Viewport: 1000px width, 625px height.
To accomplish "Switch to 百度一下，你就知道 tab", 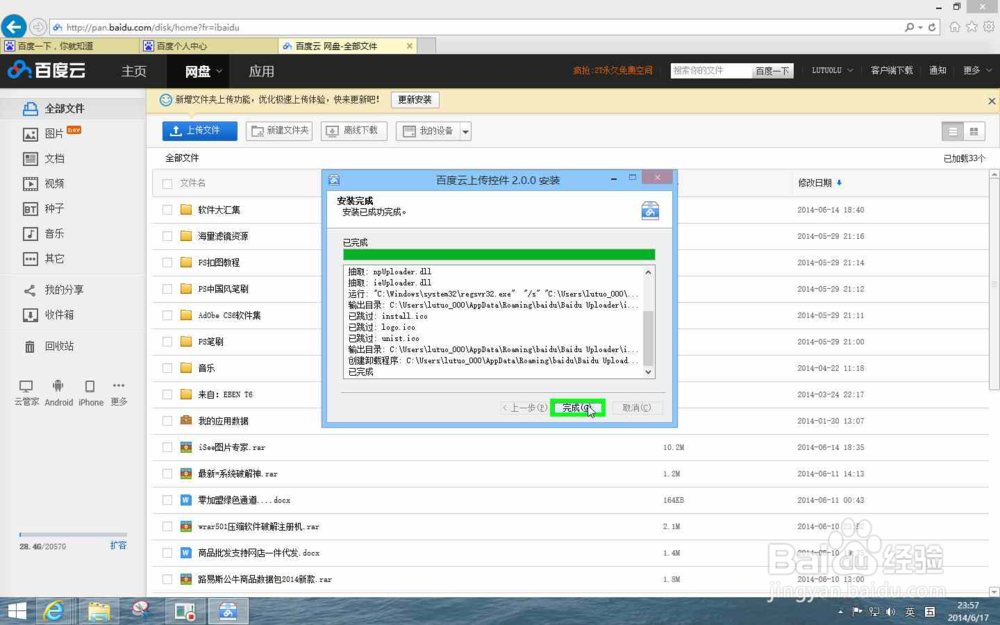I will pos(70,46).
